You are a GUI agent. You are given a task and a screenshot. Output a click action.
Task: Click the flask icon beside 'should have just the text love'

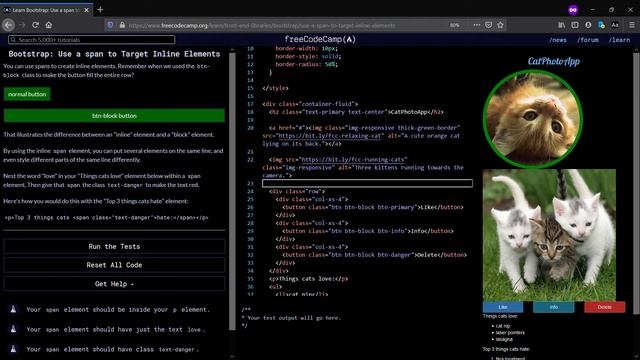[x=13, y=329]
